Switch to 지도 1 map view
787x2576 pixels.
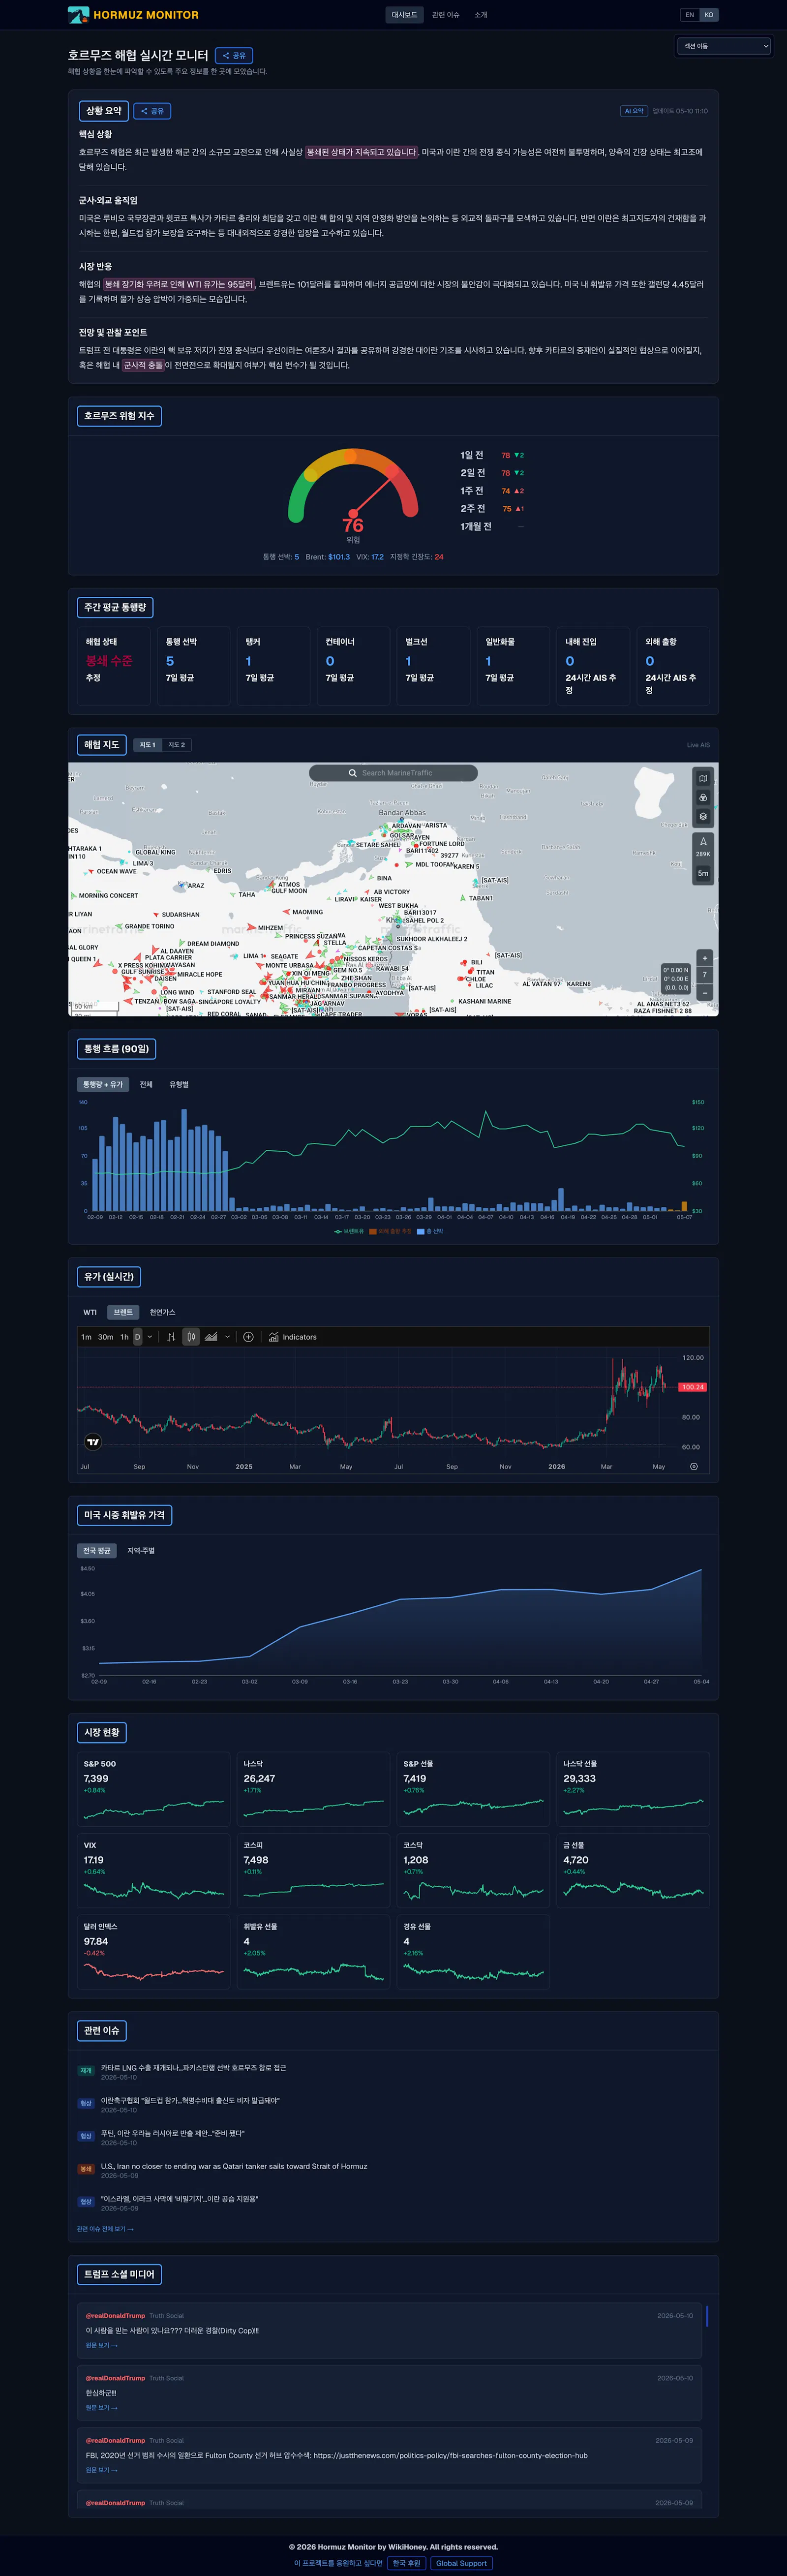[x=147, y=745]
